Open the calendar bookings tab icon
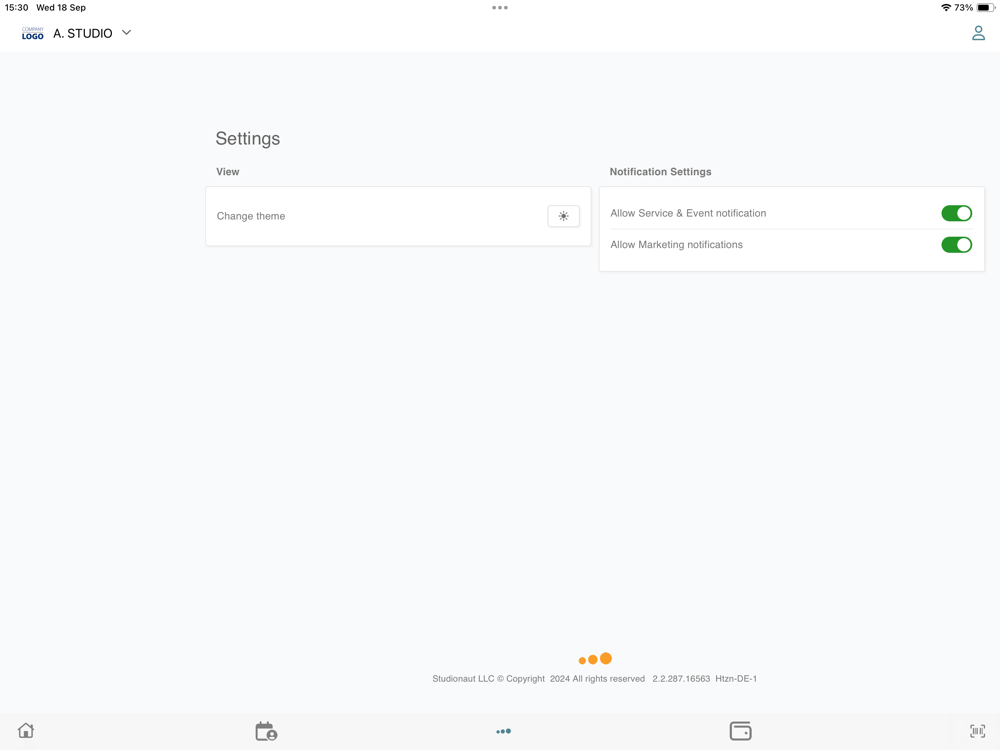This screenshot has width=1000, height=750. 266,731
